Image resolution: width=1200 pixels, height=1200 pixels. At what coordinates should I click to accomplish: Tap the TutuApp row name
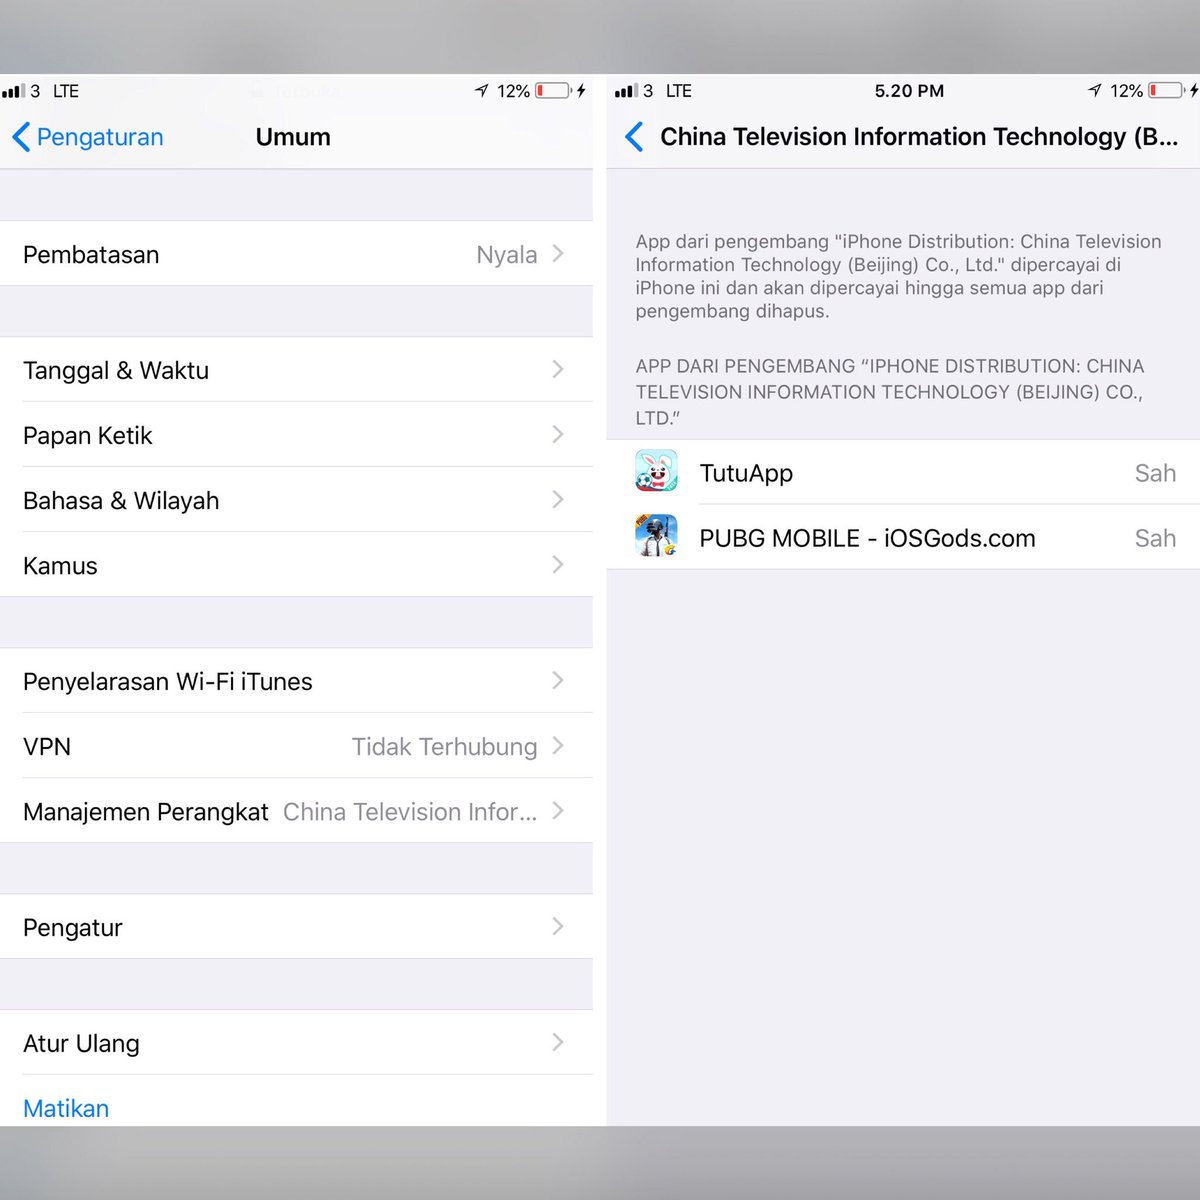[746, 473]
